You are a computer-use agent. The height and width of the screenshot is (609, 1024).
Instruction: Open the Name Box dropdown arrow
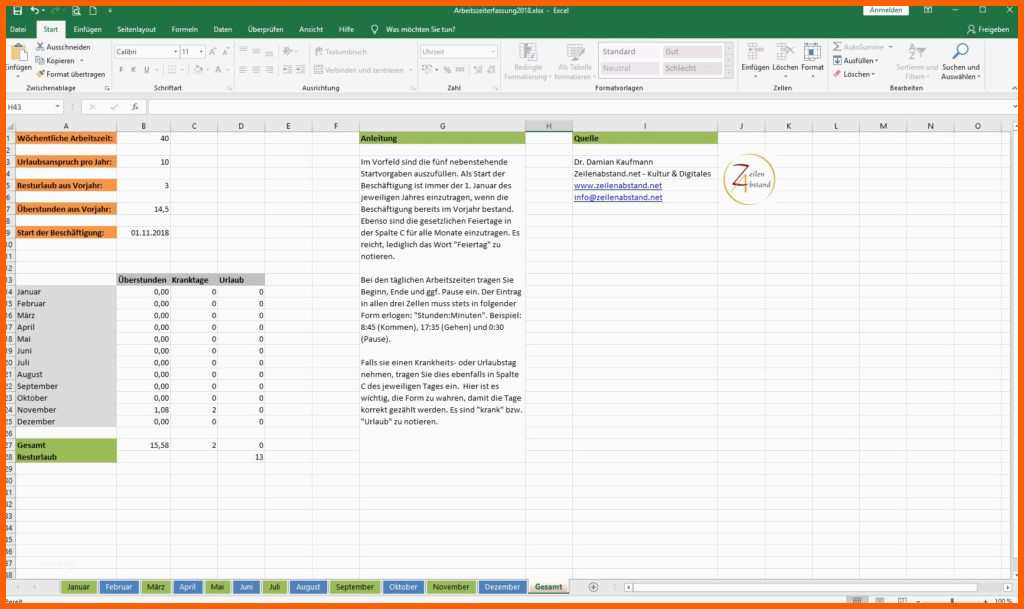(x=57, y=107)
